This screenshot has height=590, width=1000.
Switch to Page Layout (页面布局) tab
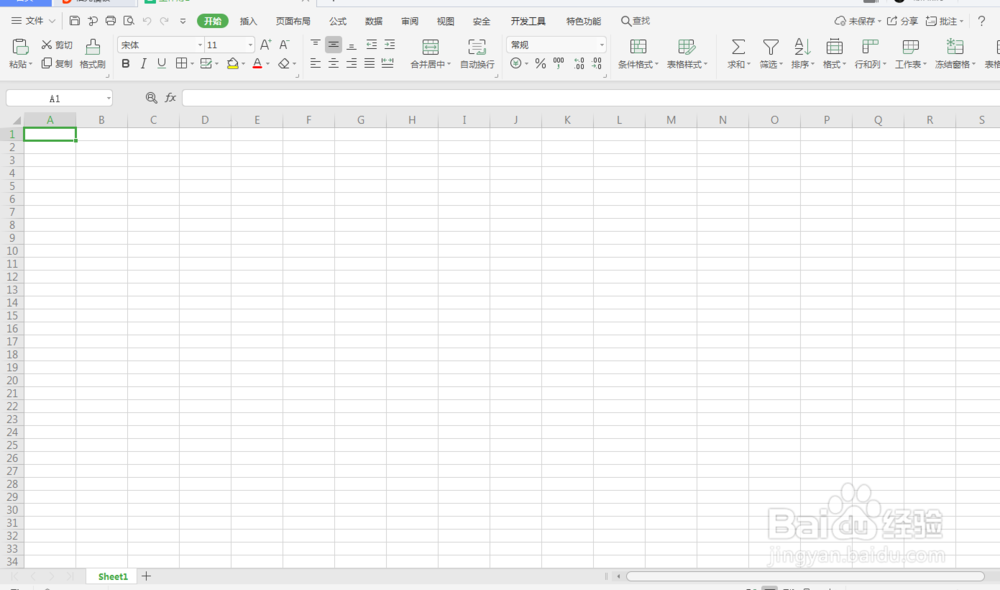click(x=293, y=21)
